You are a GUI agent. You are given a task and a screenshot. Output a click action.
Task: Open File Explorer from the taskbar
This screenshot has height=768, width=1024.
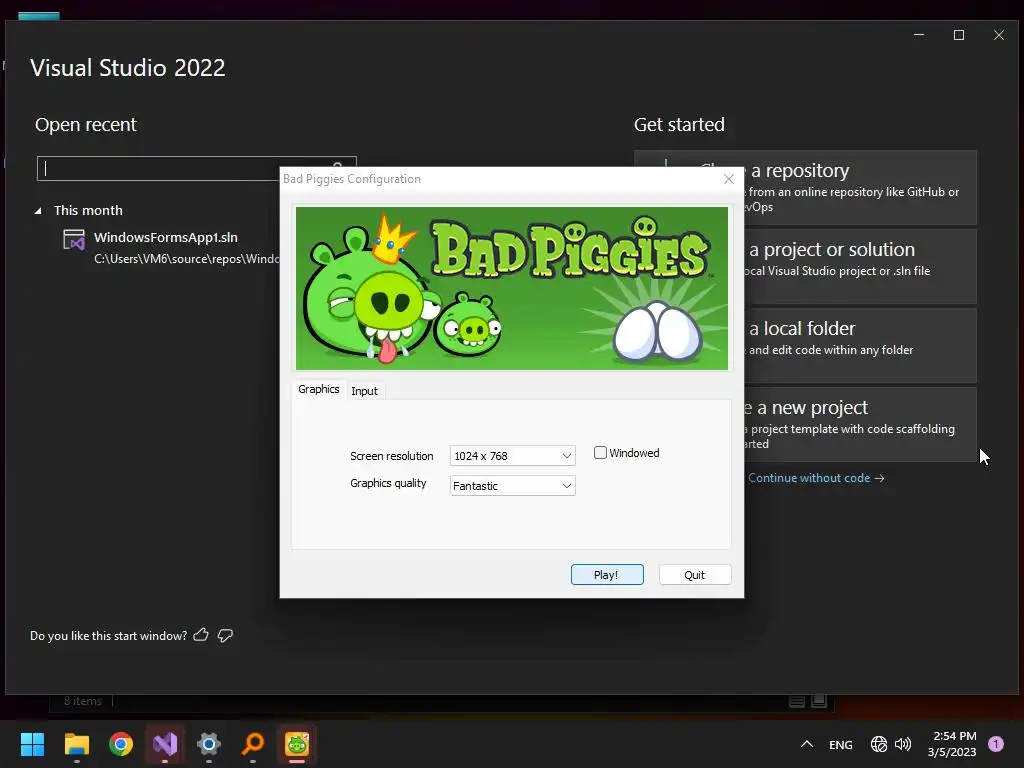pyautogui.click(x=76, y=744)
